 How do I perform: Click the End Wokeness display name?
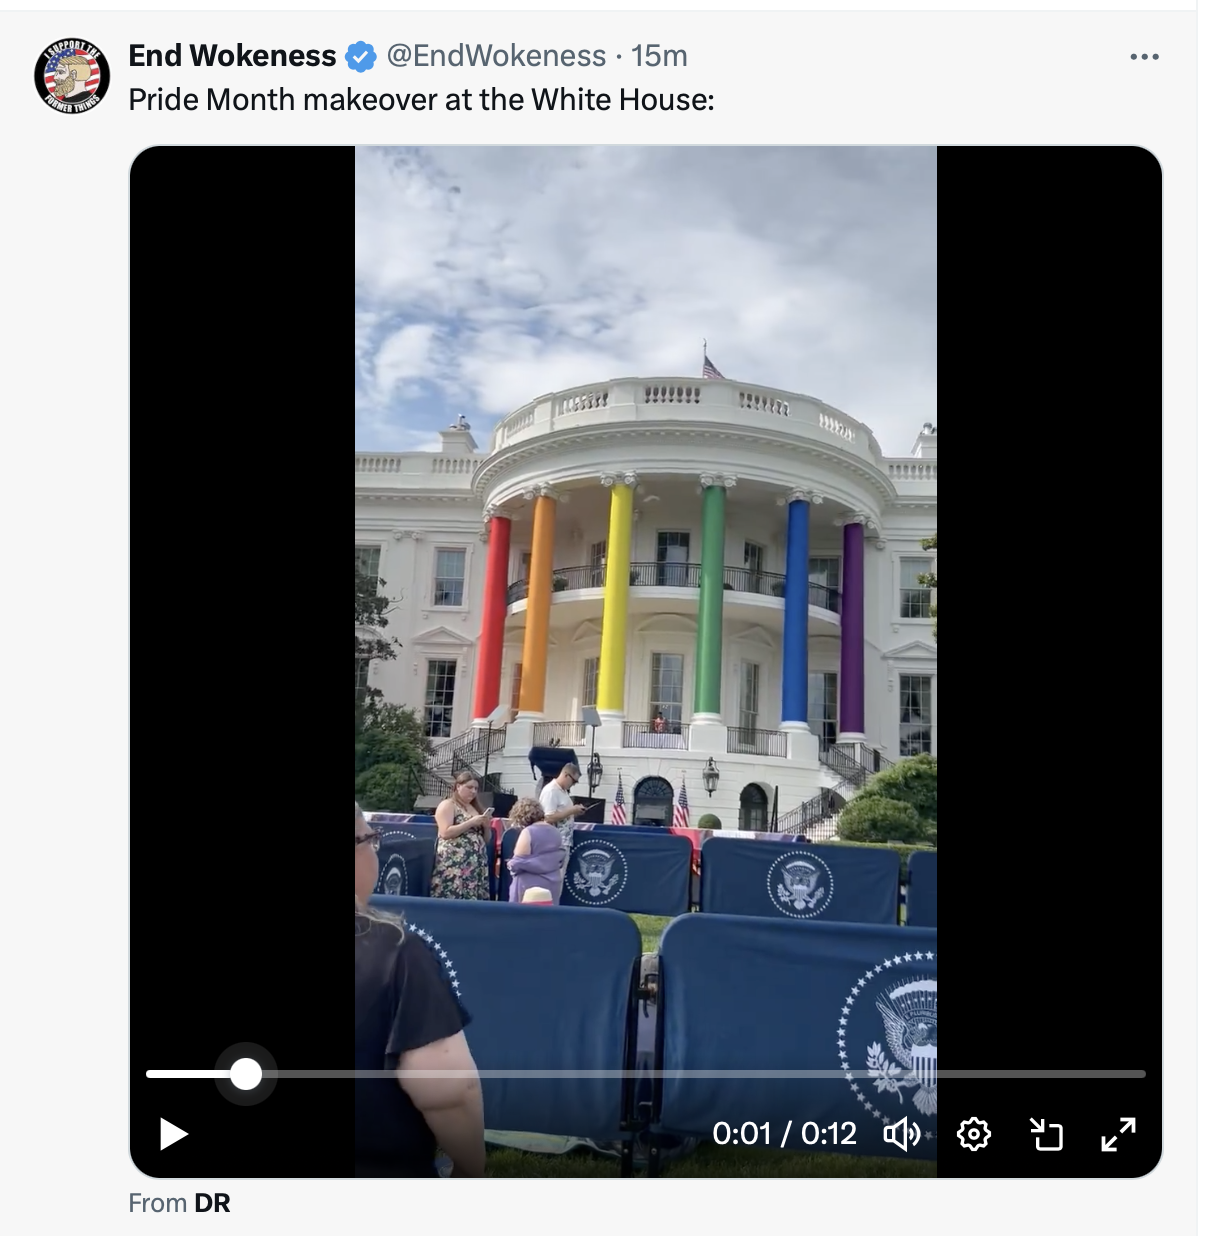(x=232, y=56)
